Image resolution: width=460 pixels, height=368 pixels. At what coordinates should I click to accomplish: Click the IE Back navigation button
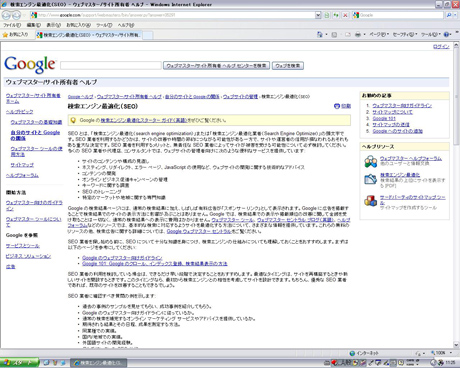click(6, 15)
